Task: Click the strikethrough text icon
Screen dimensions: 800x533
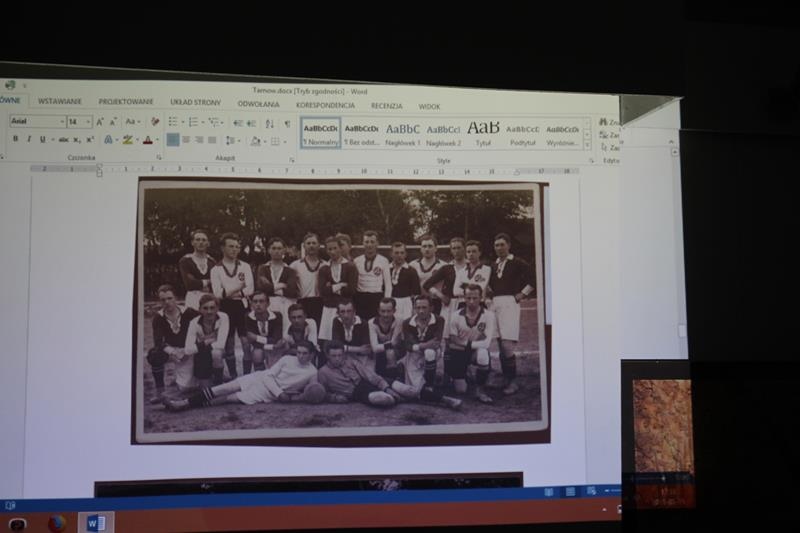Action: point(62,140)
